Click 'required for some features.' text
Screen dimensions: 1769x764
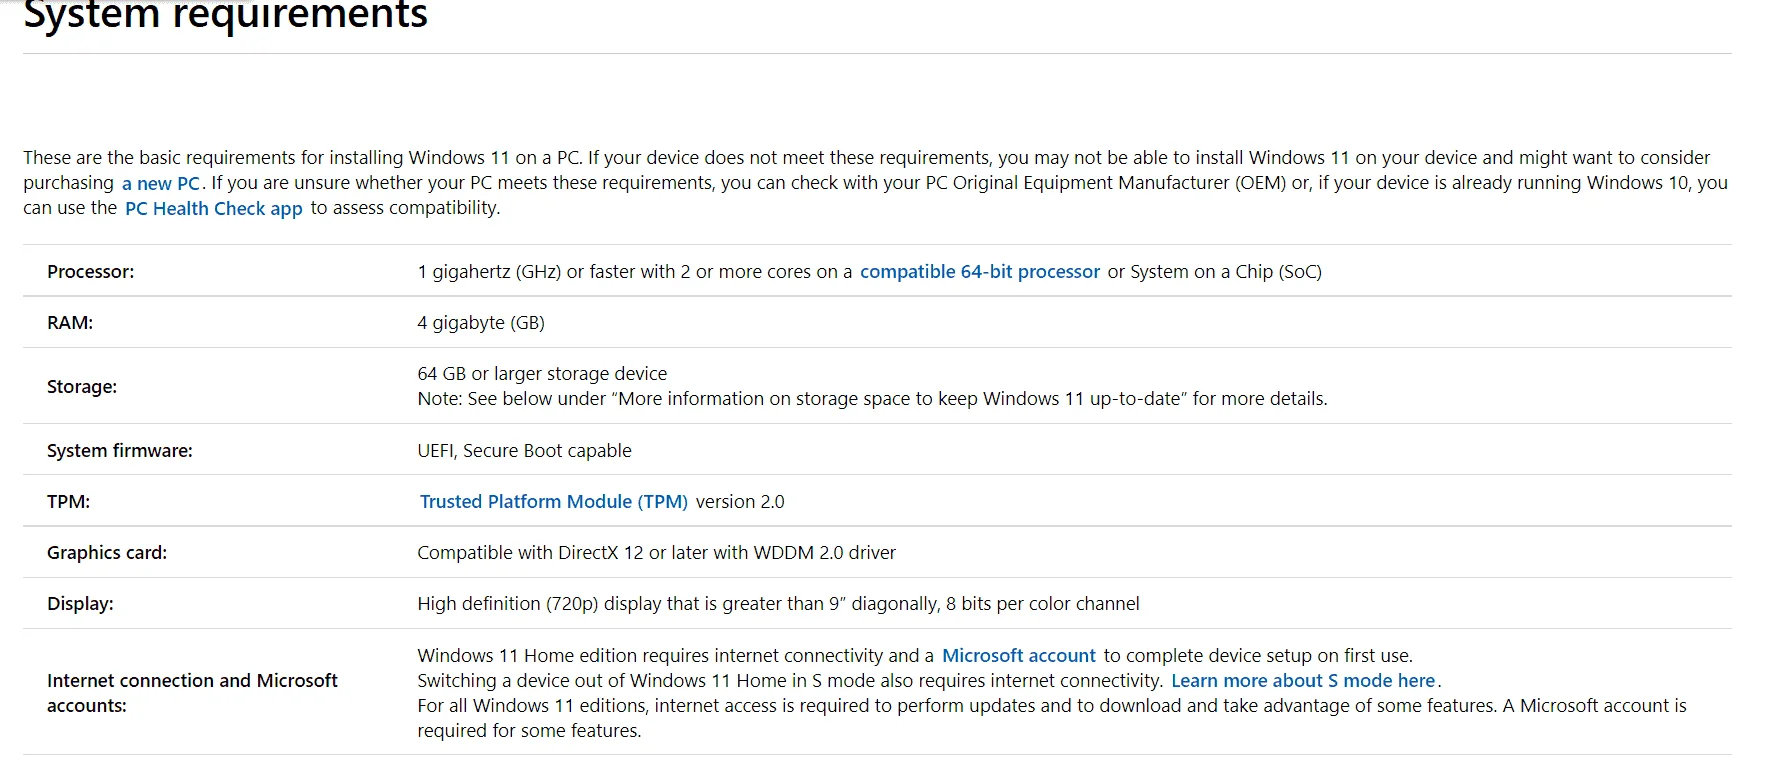coord(529,731)
